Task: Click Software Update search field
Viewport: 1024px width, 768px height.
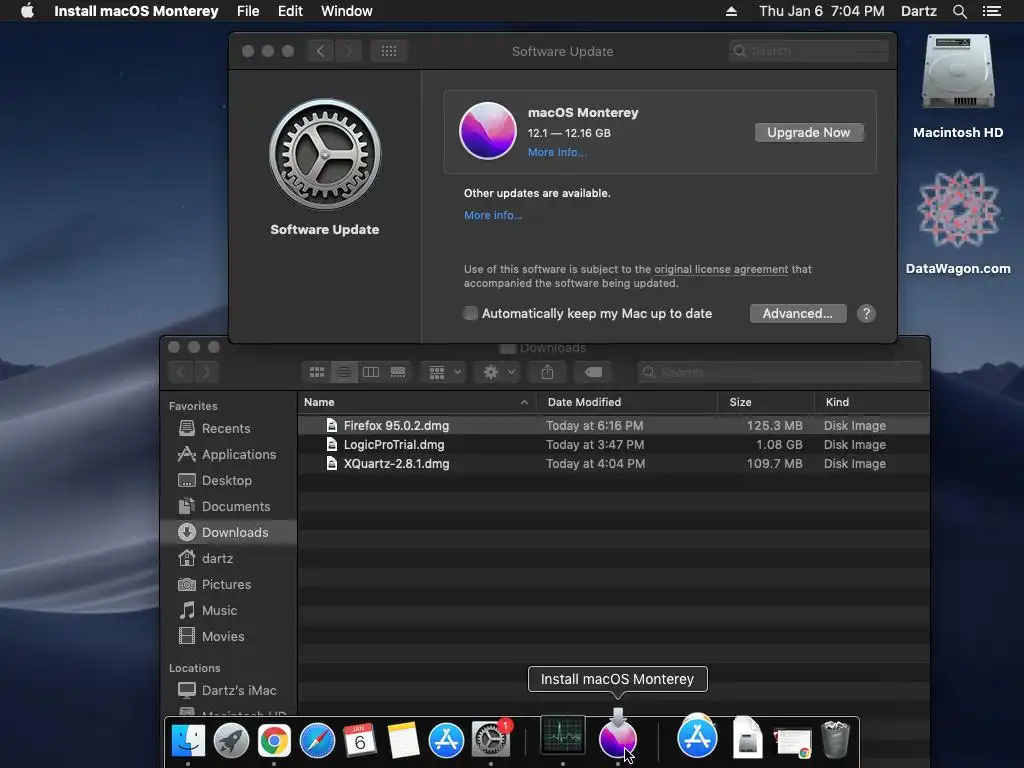Action: pos(808,51)
